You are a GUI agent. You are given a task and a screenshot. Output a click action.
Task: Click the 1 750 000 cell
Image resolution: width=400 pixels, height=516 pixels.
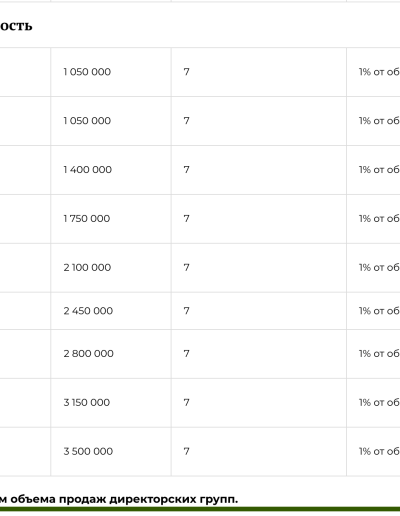coord(87,219)
